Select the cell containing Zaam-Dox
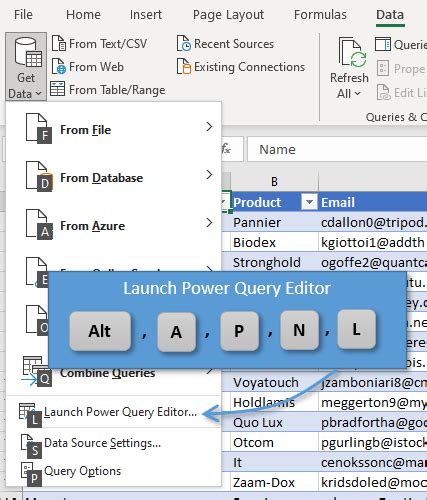The width and height of the screenshot is (427, 500). tap(274, 482)
